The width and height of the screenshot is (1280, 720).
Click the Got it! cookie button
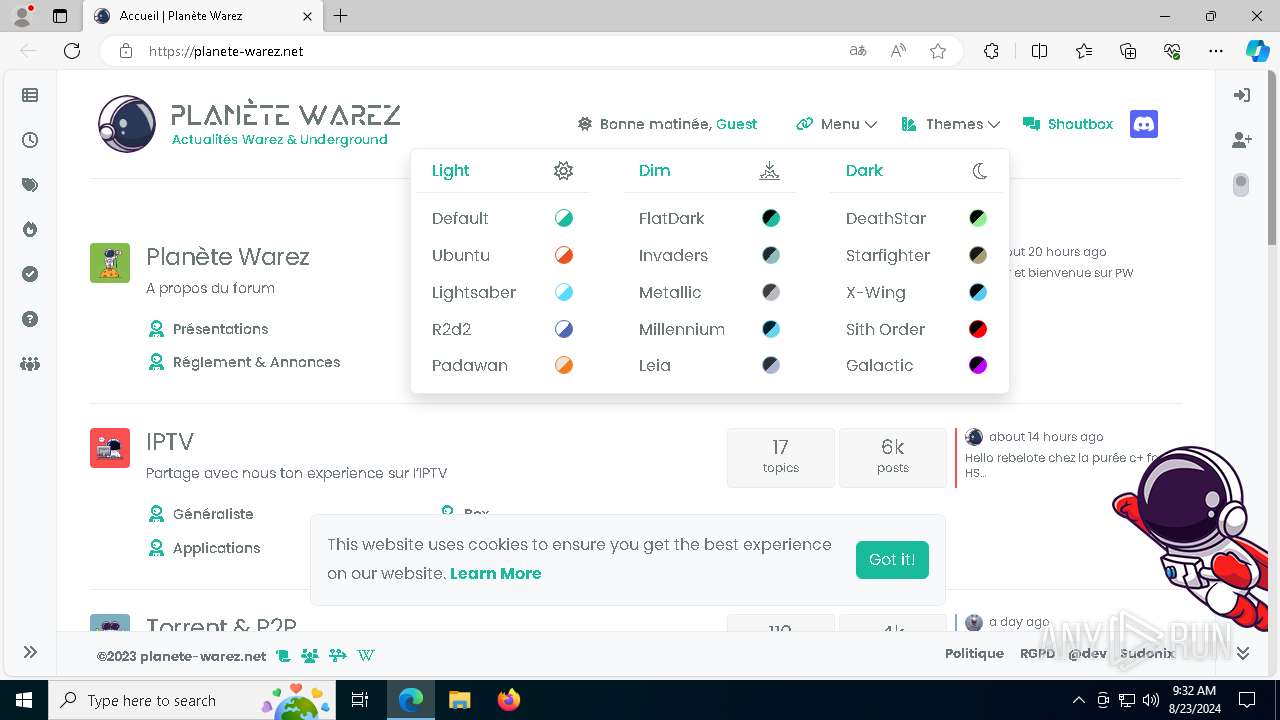click(892, 560)
